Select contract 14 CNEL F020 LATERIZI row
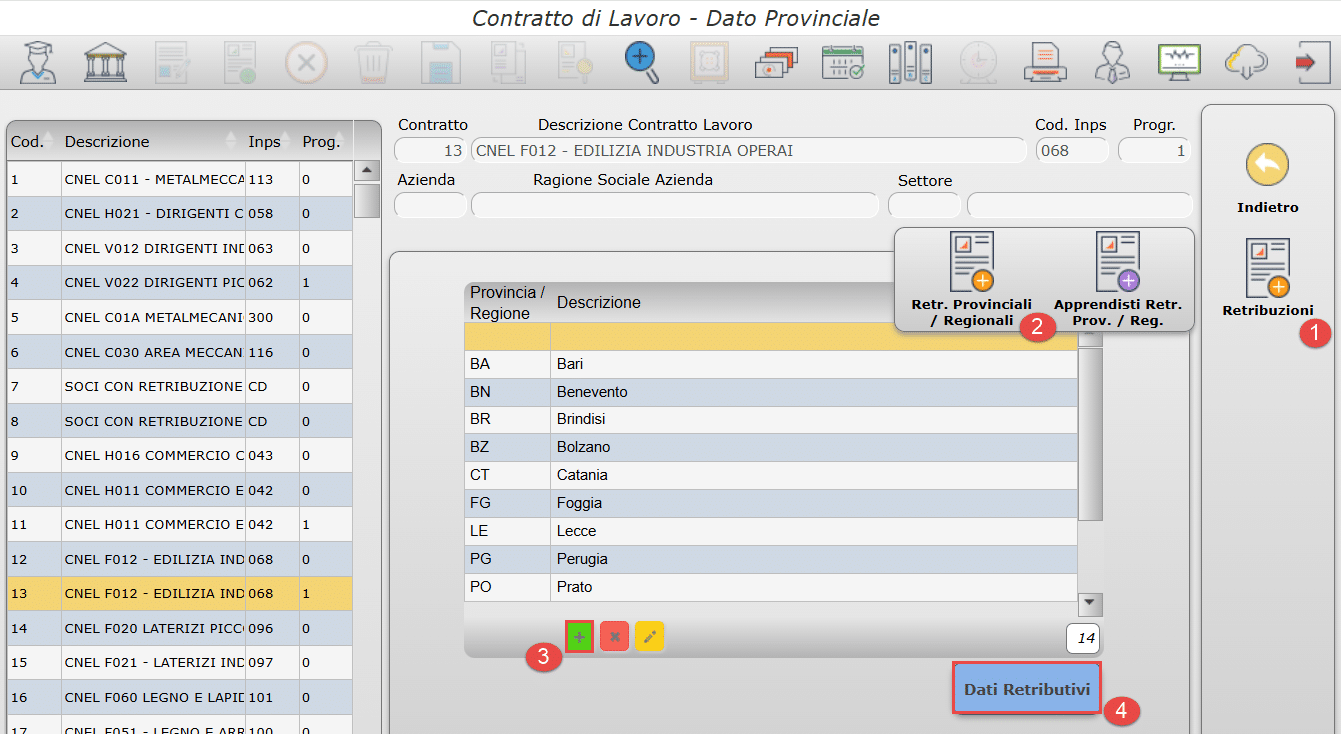The image size is (1341, 734). pyautogui.click(x=180, y=628)
